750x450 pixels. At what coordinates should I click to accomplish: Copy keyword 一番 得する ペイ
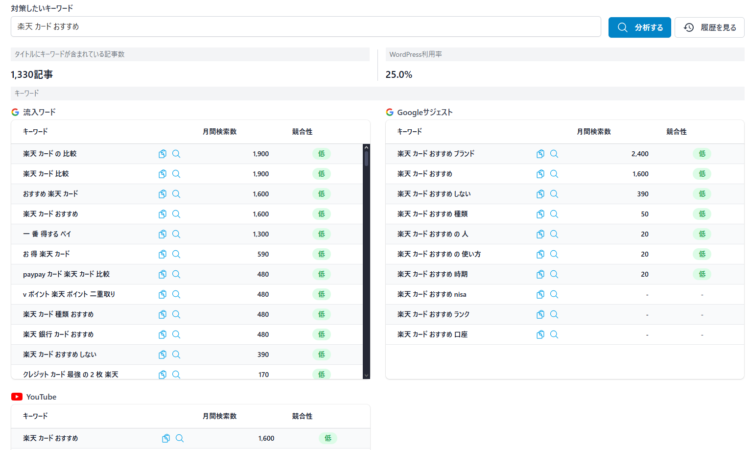coord(163,234)
